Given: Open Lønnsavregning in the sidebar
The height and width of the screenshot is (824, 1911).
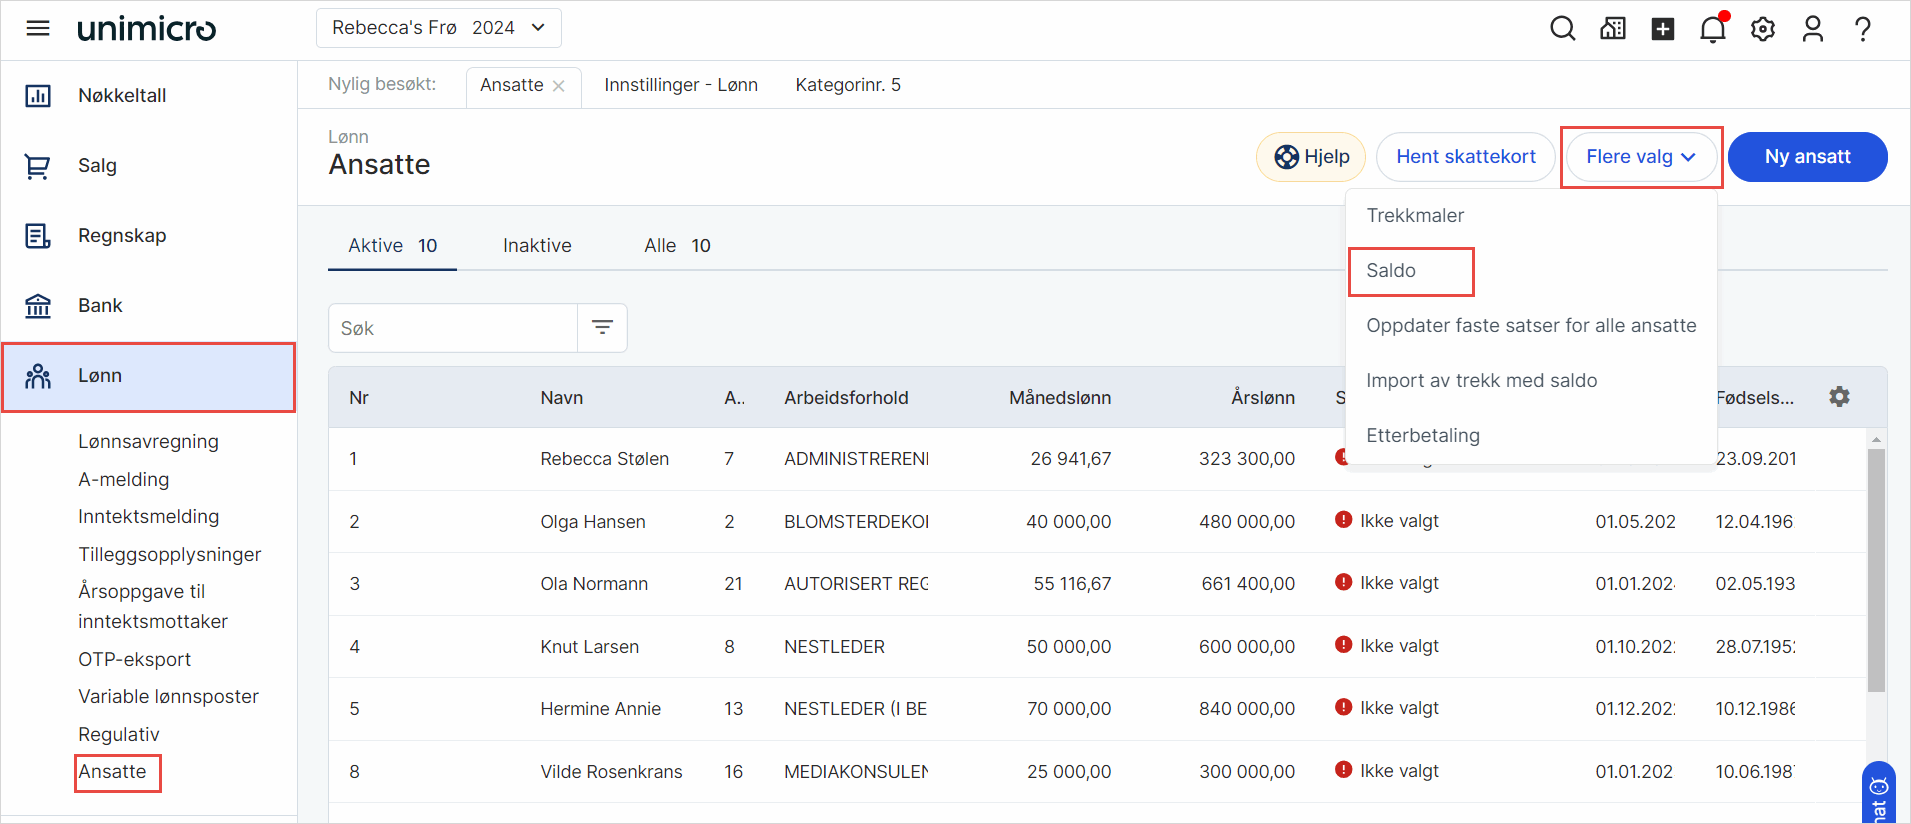Looking at the screenshot, I should [148, 442].
